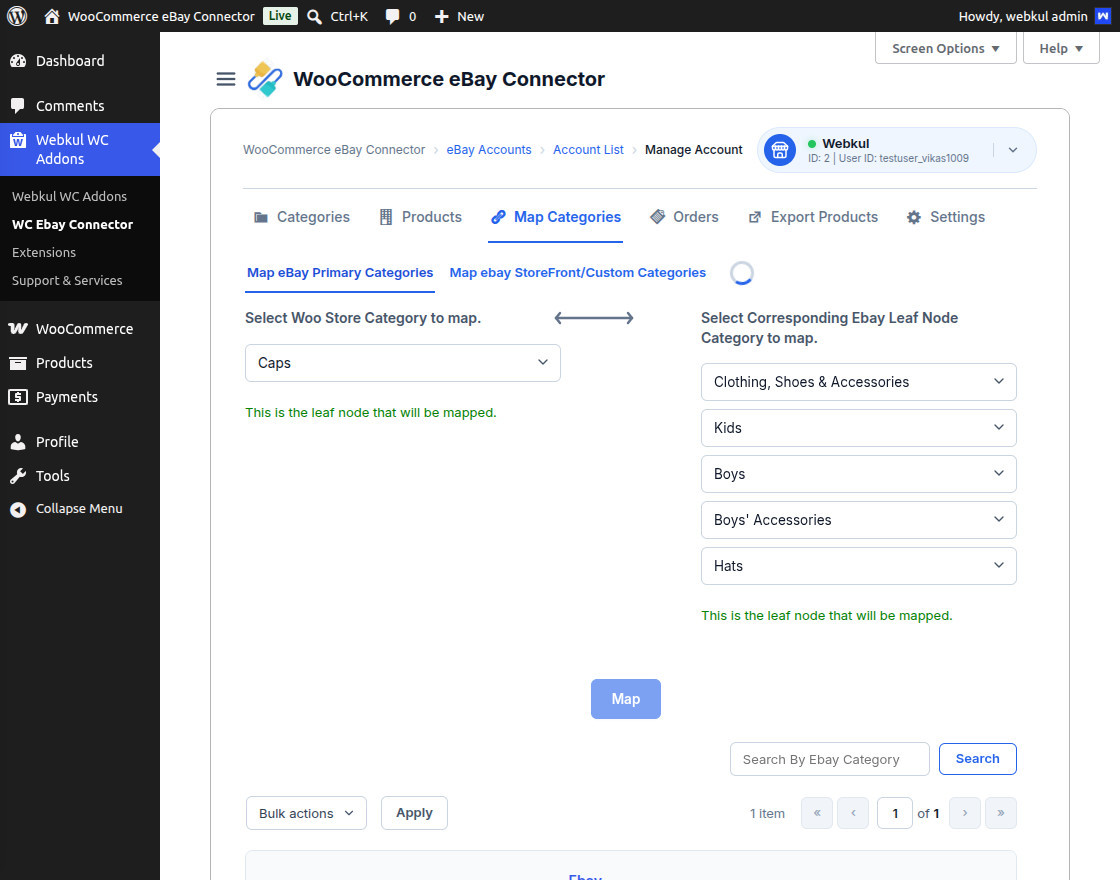1120x880 pixels.
Task: Click the WordPress logo icon
Action: coord(17,16)
